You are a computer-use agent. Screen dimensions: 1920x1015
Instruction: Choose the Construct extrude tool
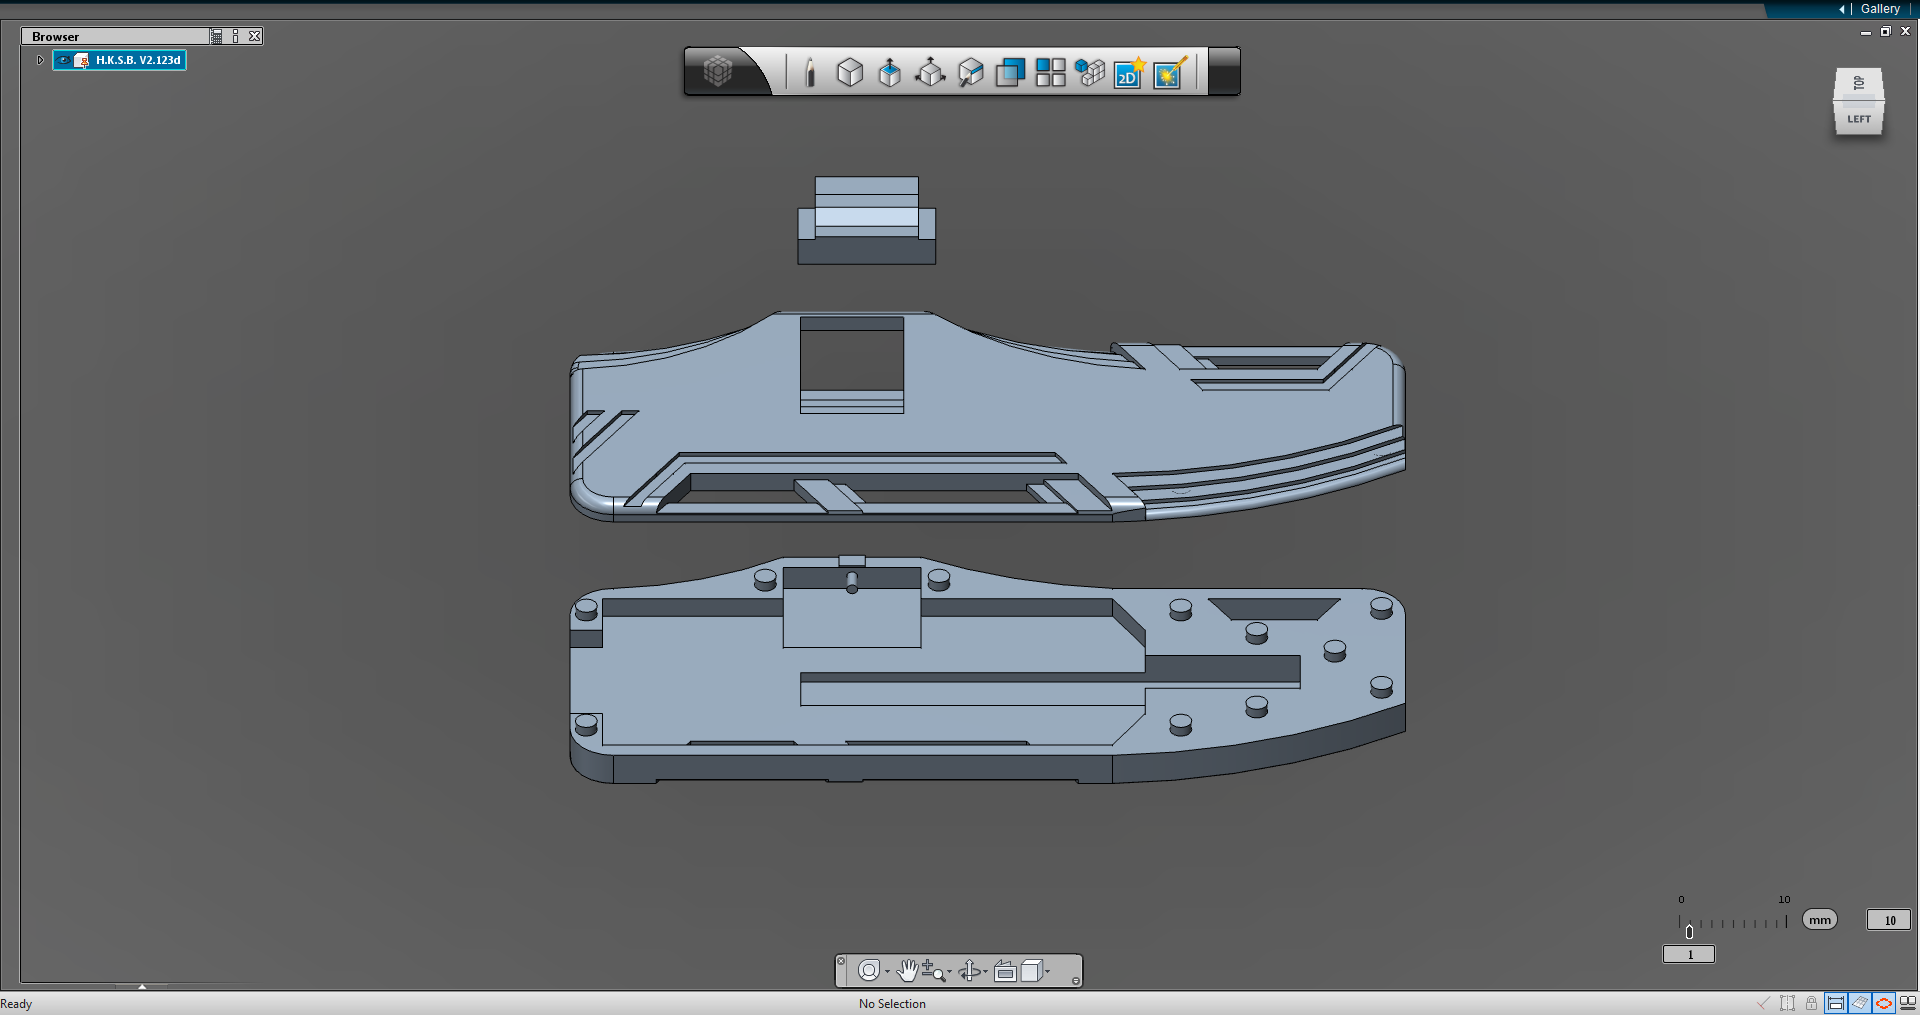889,72
